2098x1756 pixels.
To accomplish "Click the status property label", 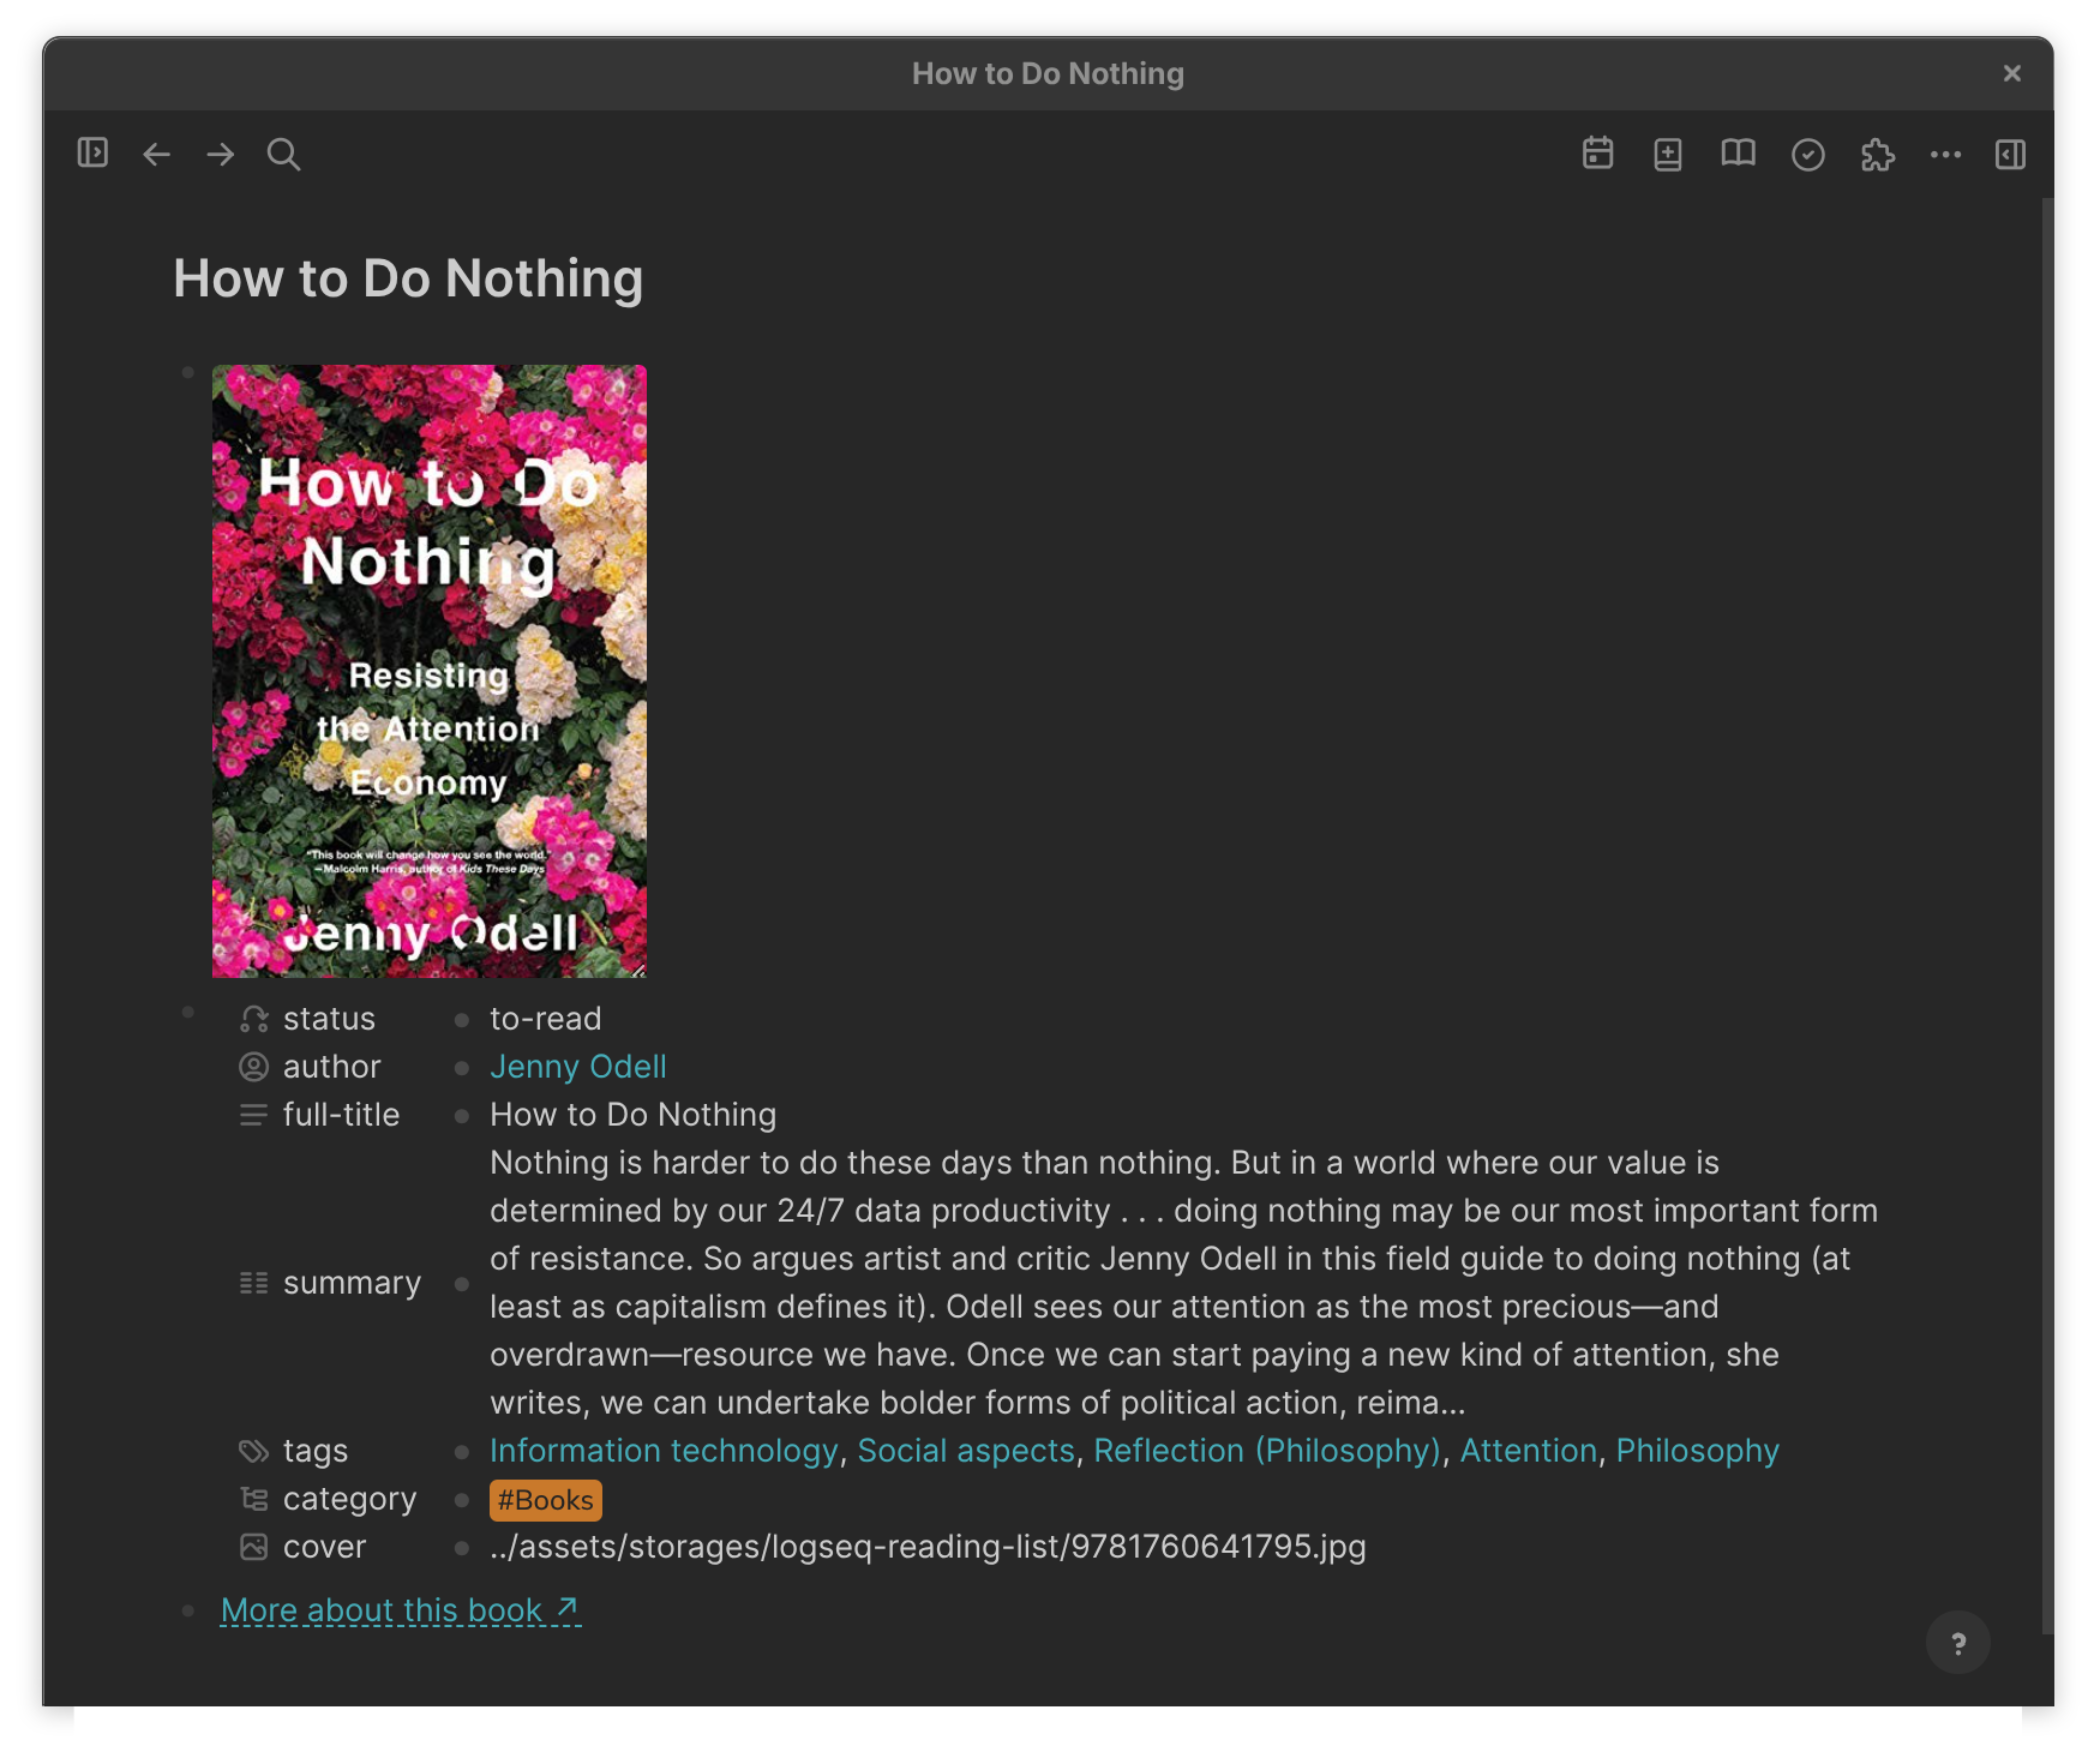I will (329, 1018).
